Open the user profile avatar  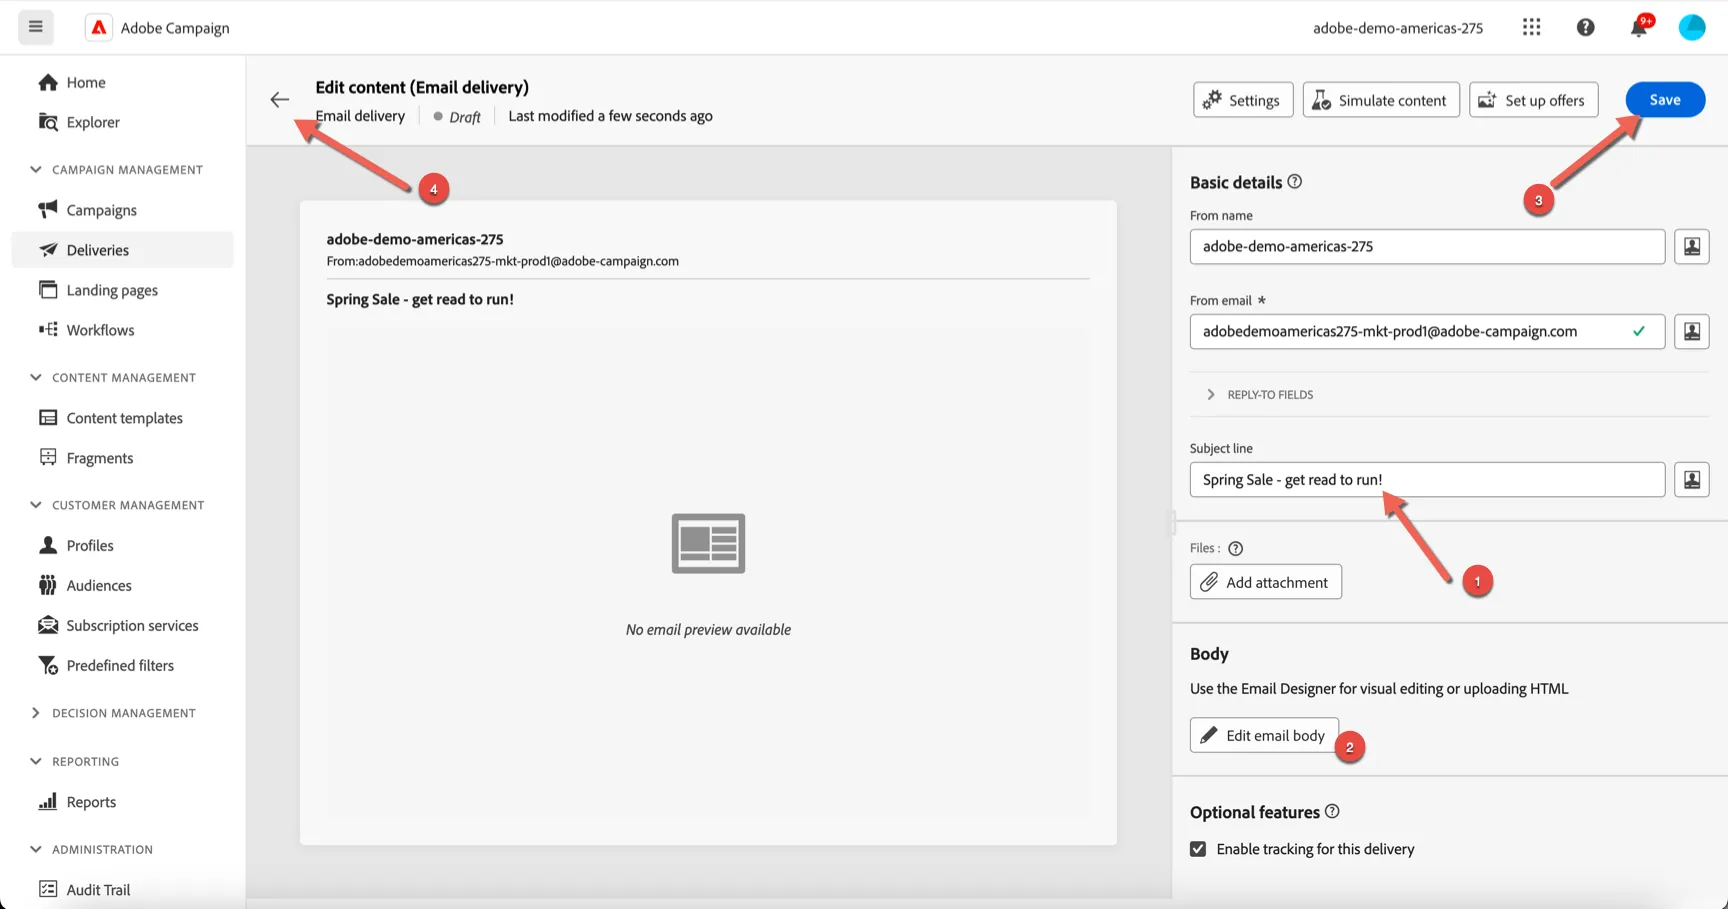point(1691,27)
